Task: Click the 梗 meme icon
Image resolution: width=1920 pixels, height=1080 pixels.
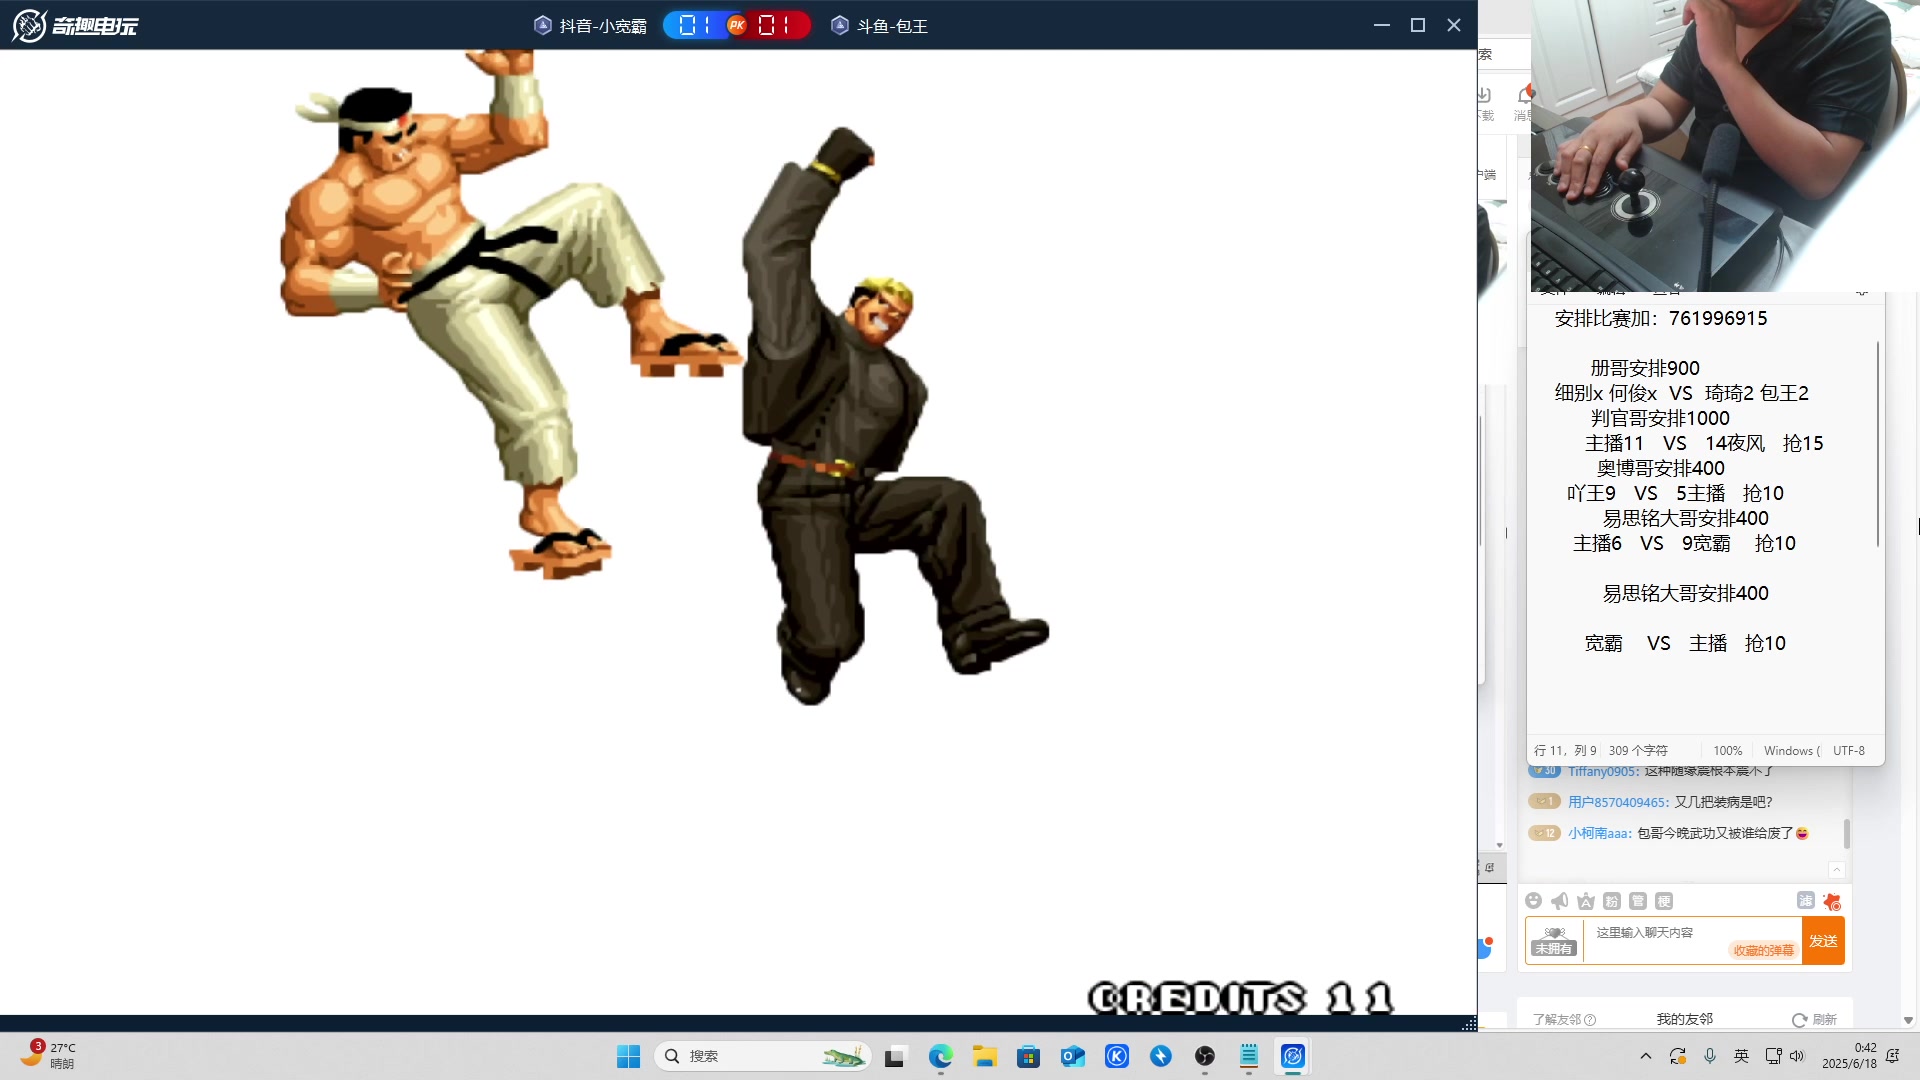Action: coord(1664,901)
